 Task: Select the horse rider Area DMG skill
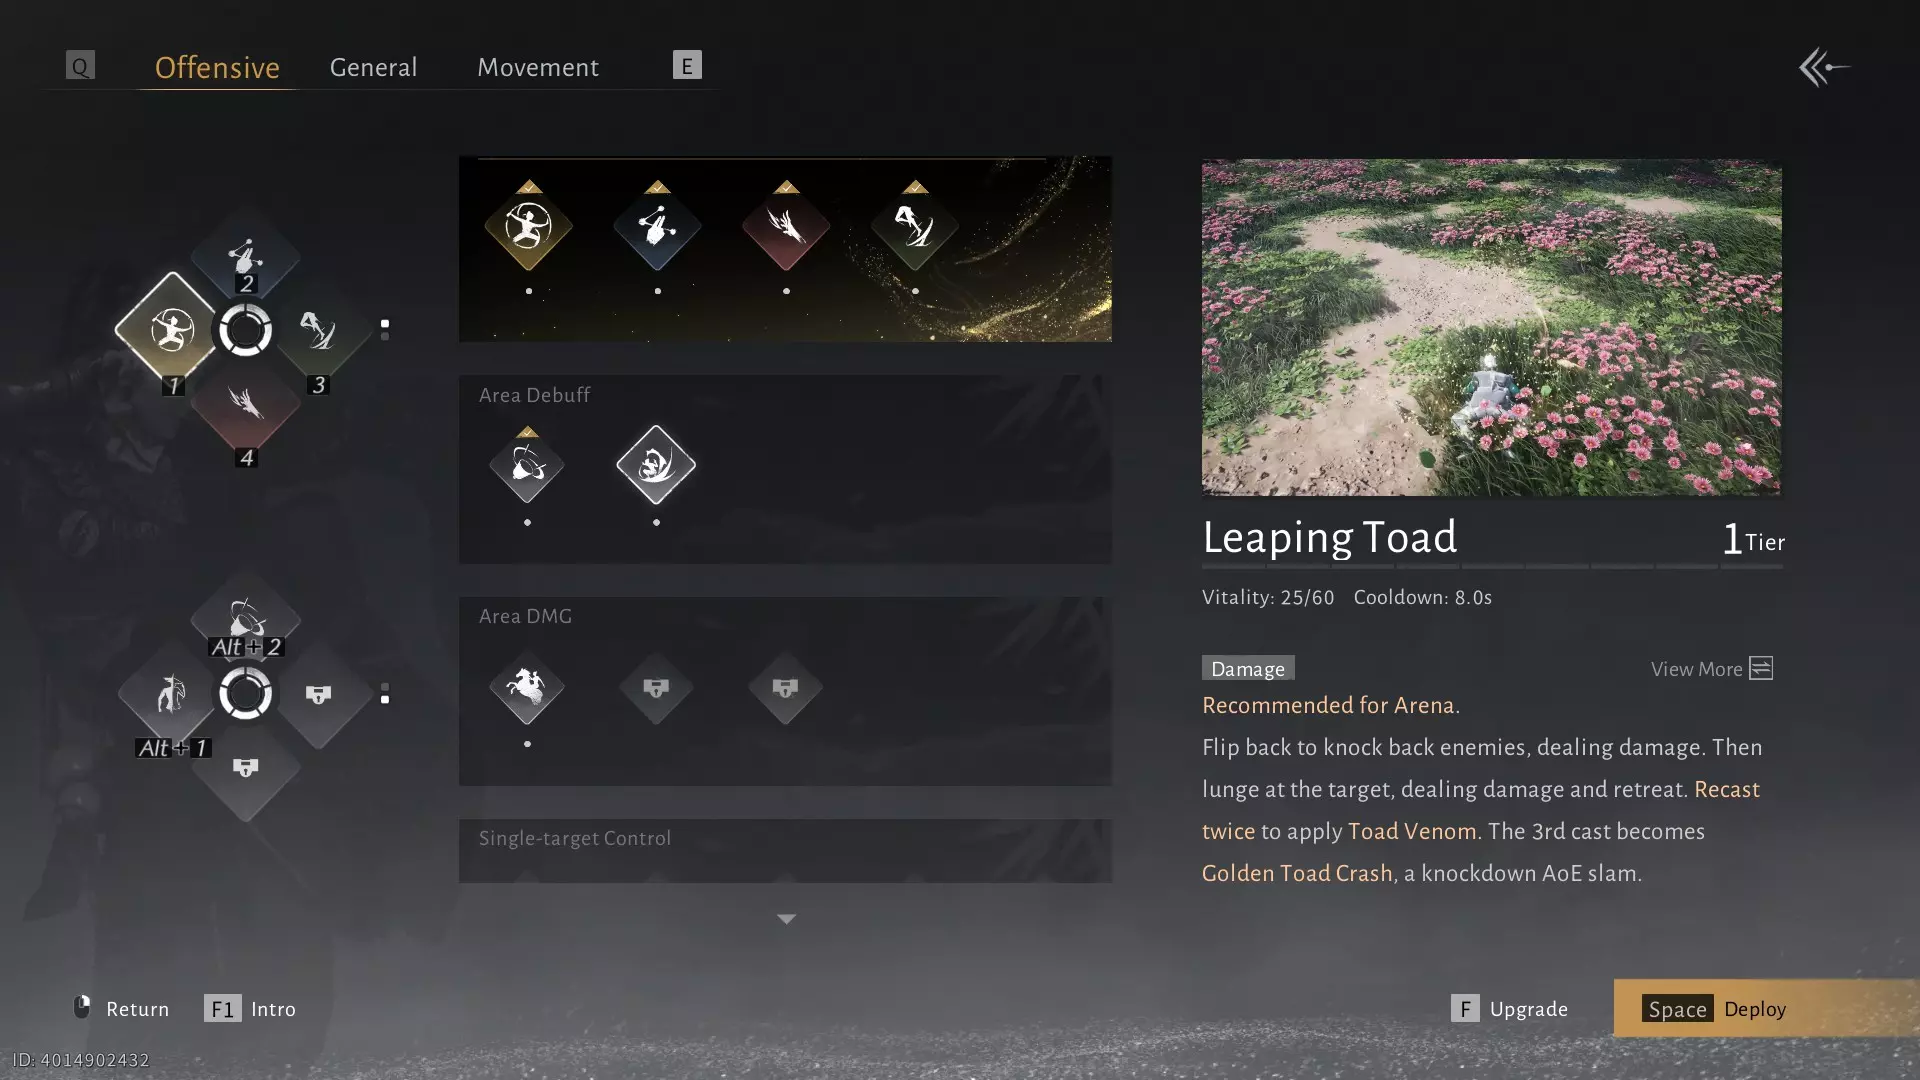pyautogui.click(x=527, y=687)
